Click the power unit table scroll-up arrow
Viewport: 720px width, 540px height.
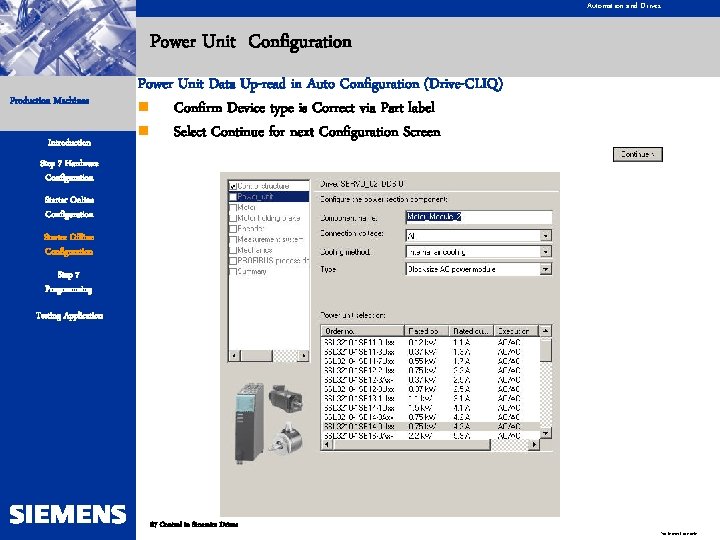pos(545,331)
